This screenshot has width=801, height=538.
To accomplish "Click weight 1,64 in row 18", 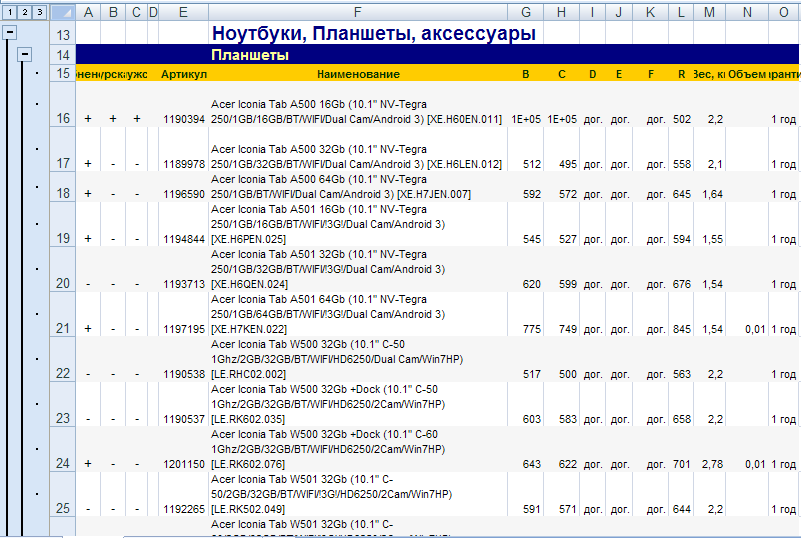I will [712, 195].
